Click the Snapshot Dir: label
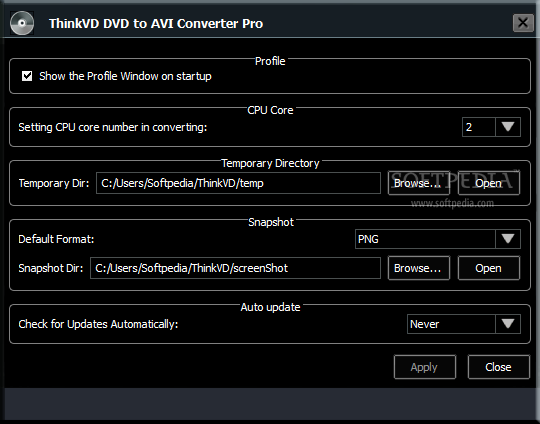Image resolution: width=540 pixels, height=424 pixels. point(51,268)
